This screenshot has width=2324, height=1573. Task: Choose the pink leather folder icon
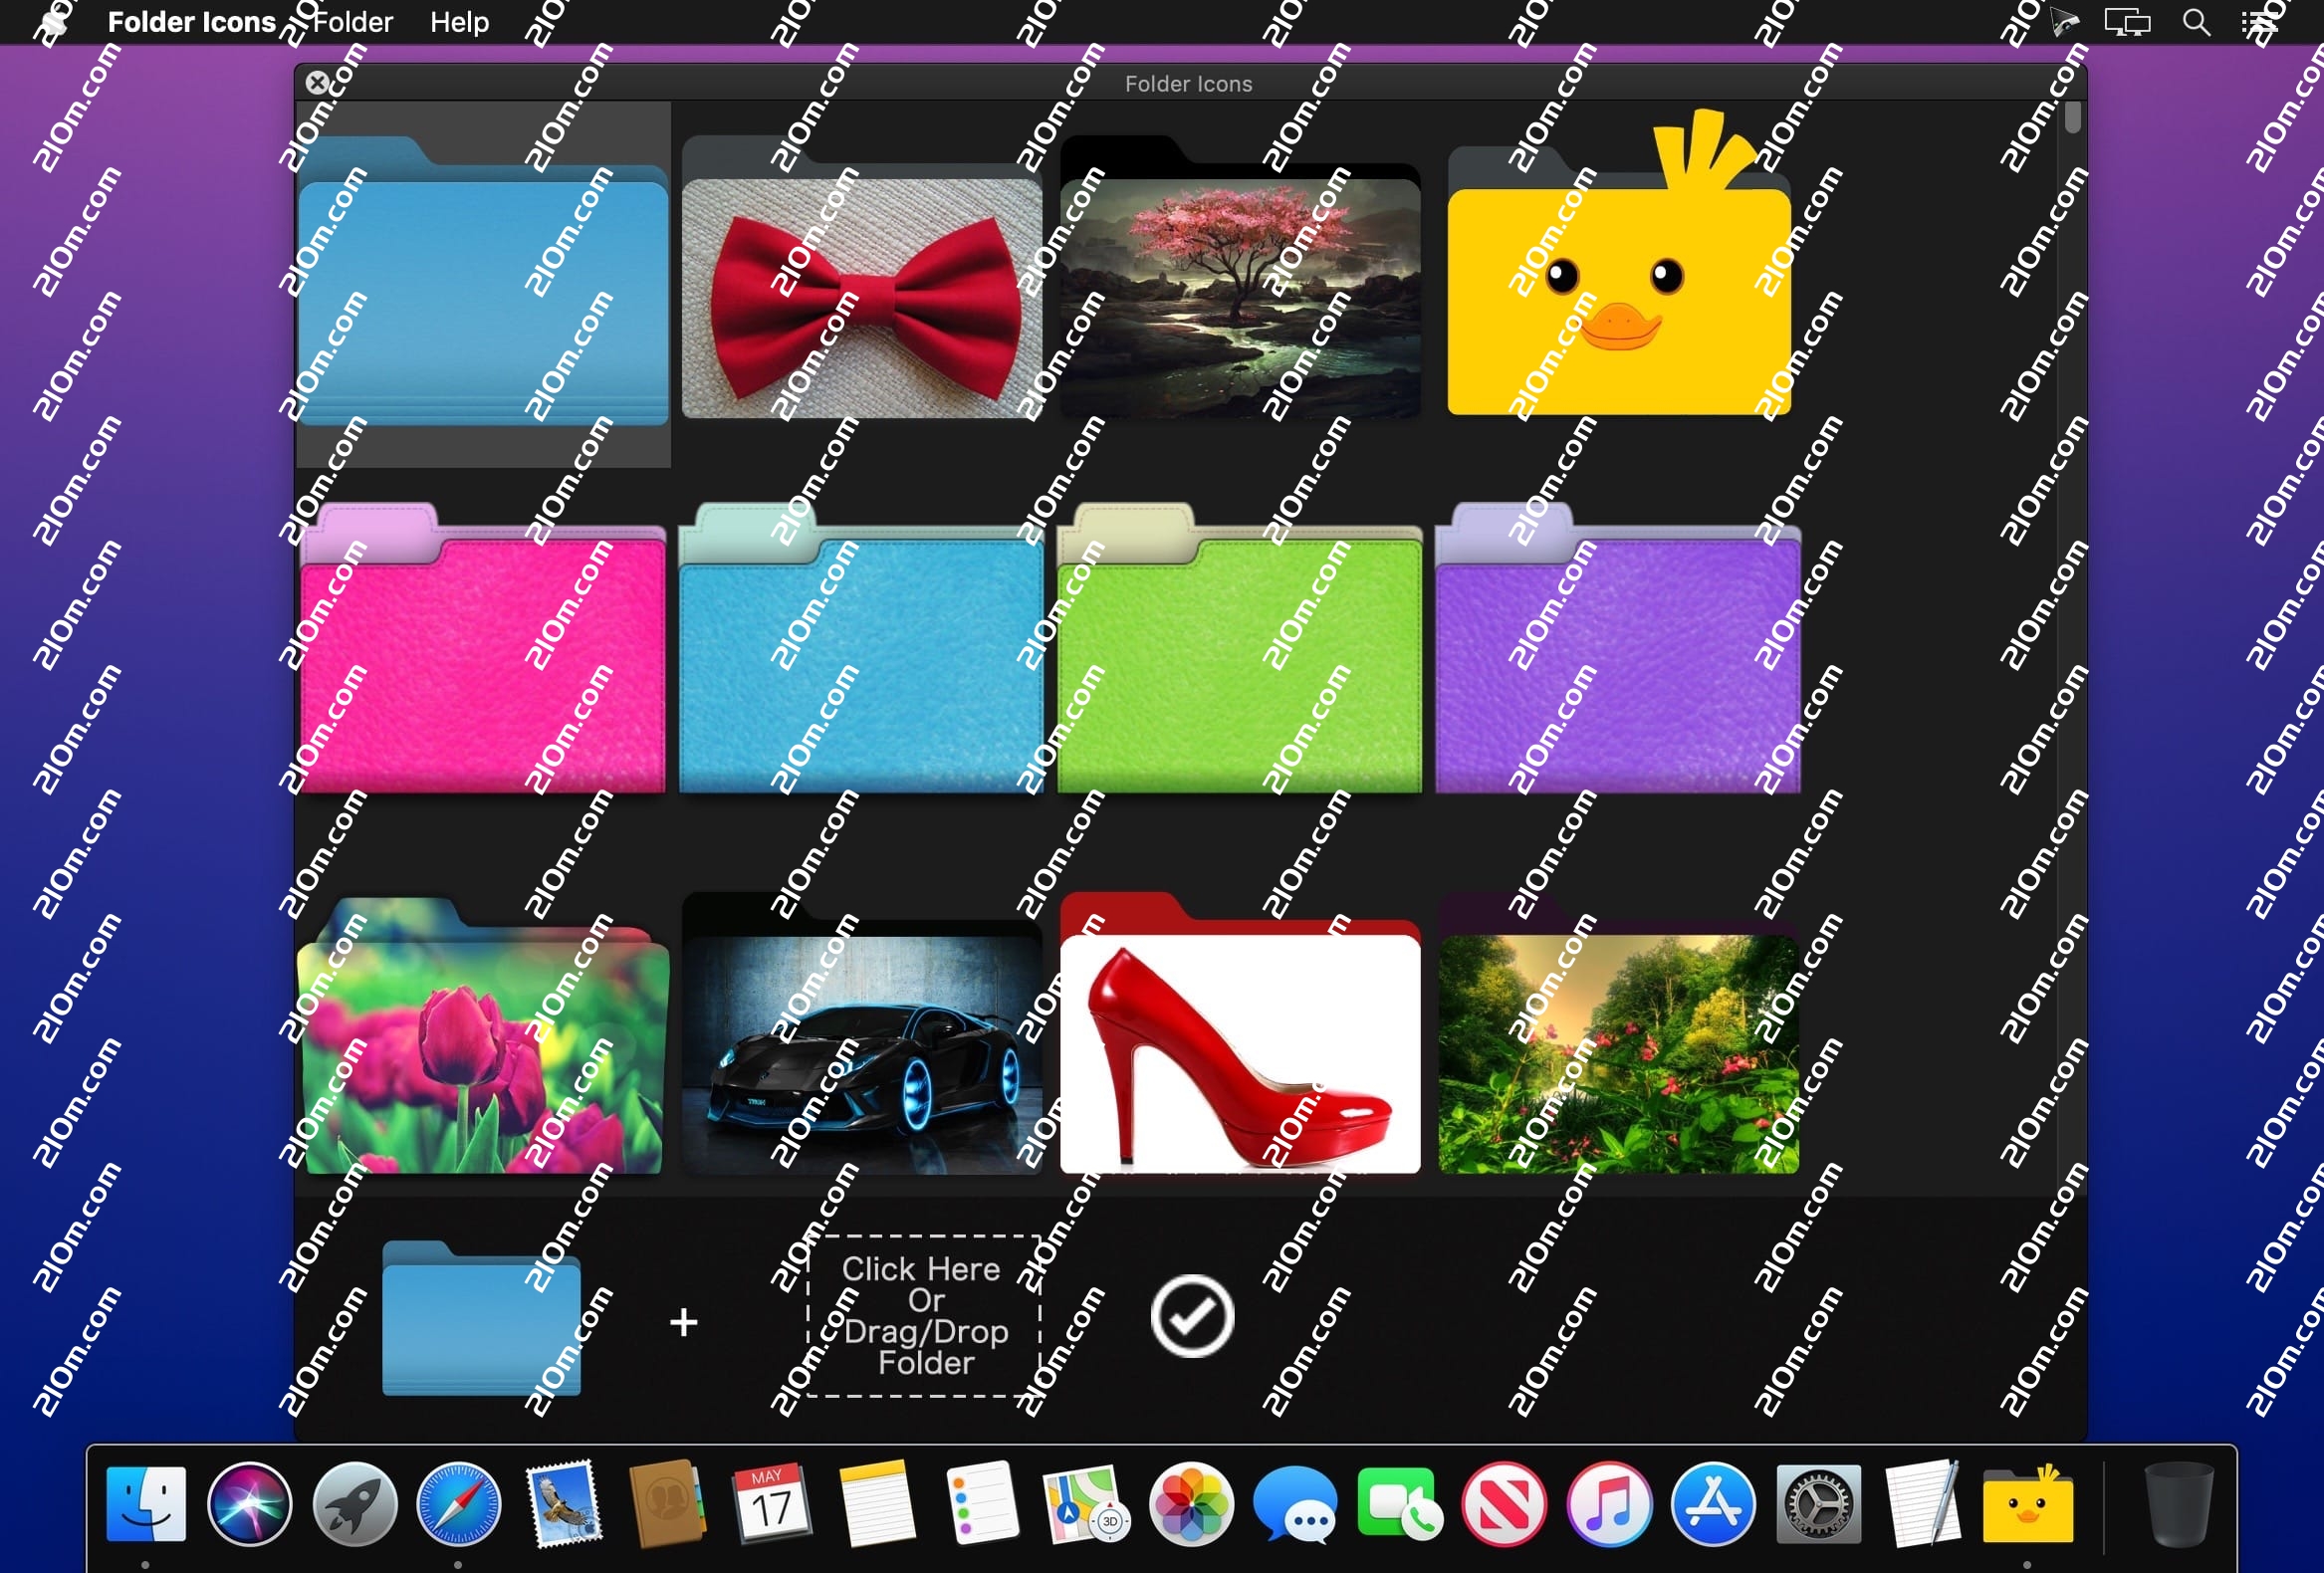(x=483, y=648)
